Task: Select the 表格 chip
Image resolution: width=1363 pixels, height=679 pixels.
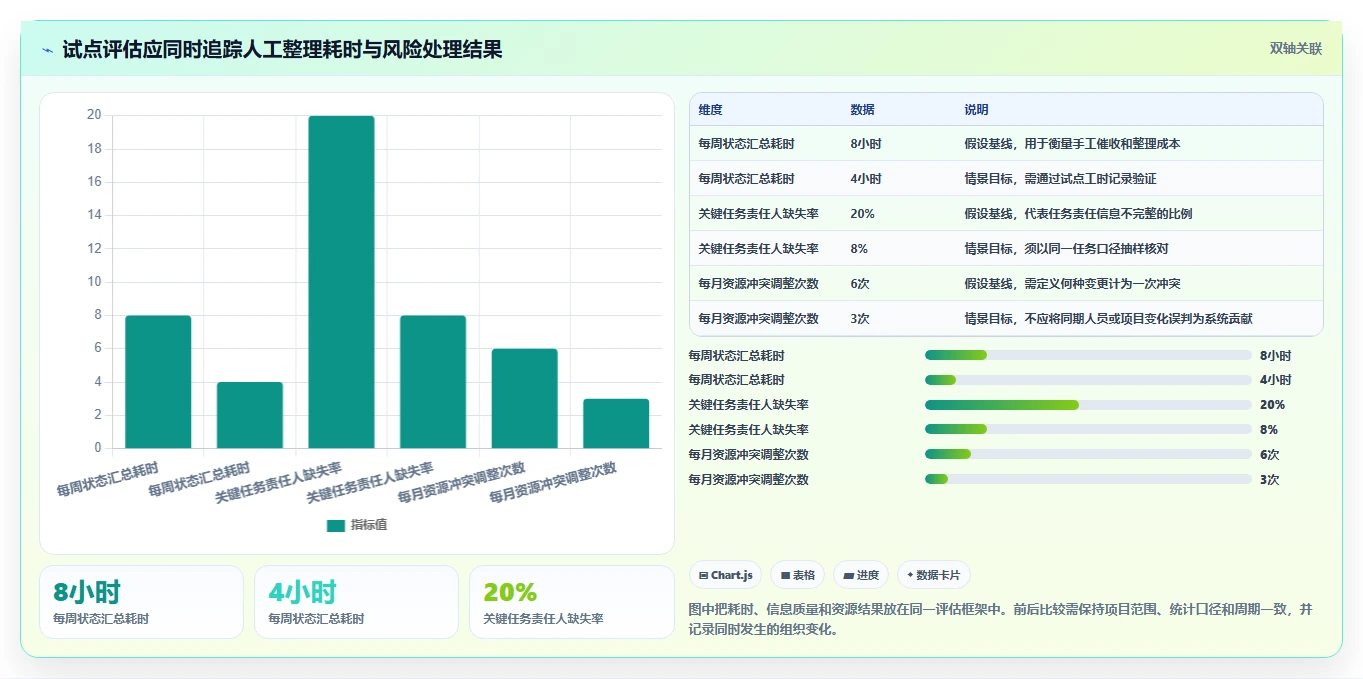Action: 797,575
